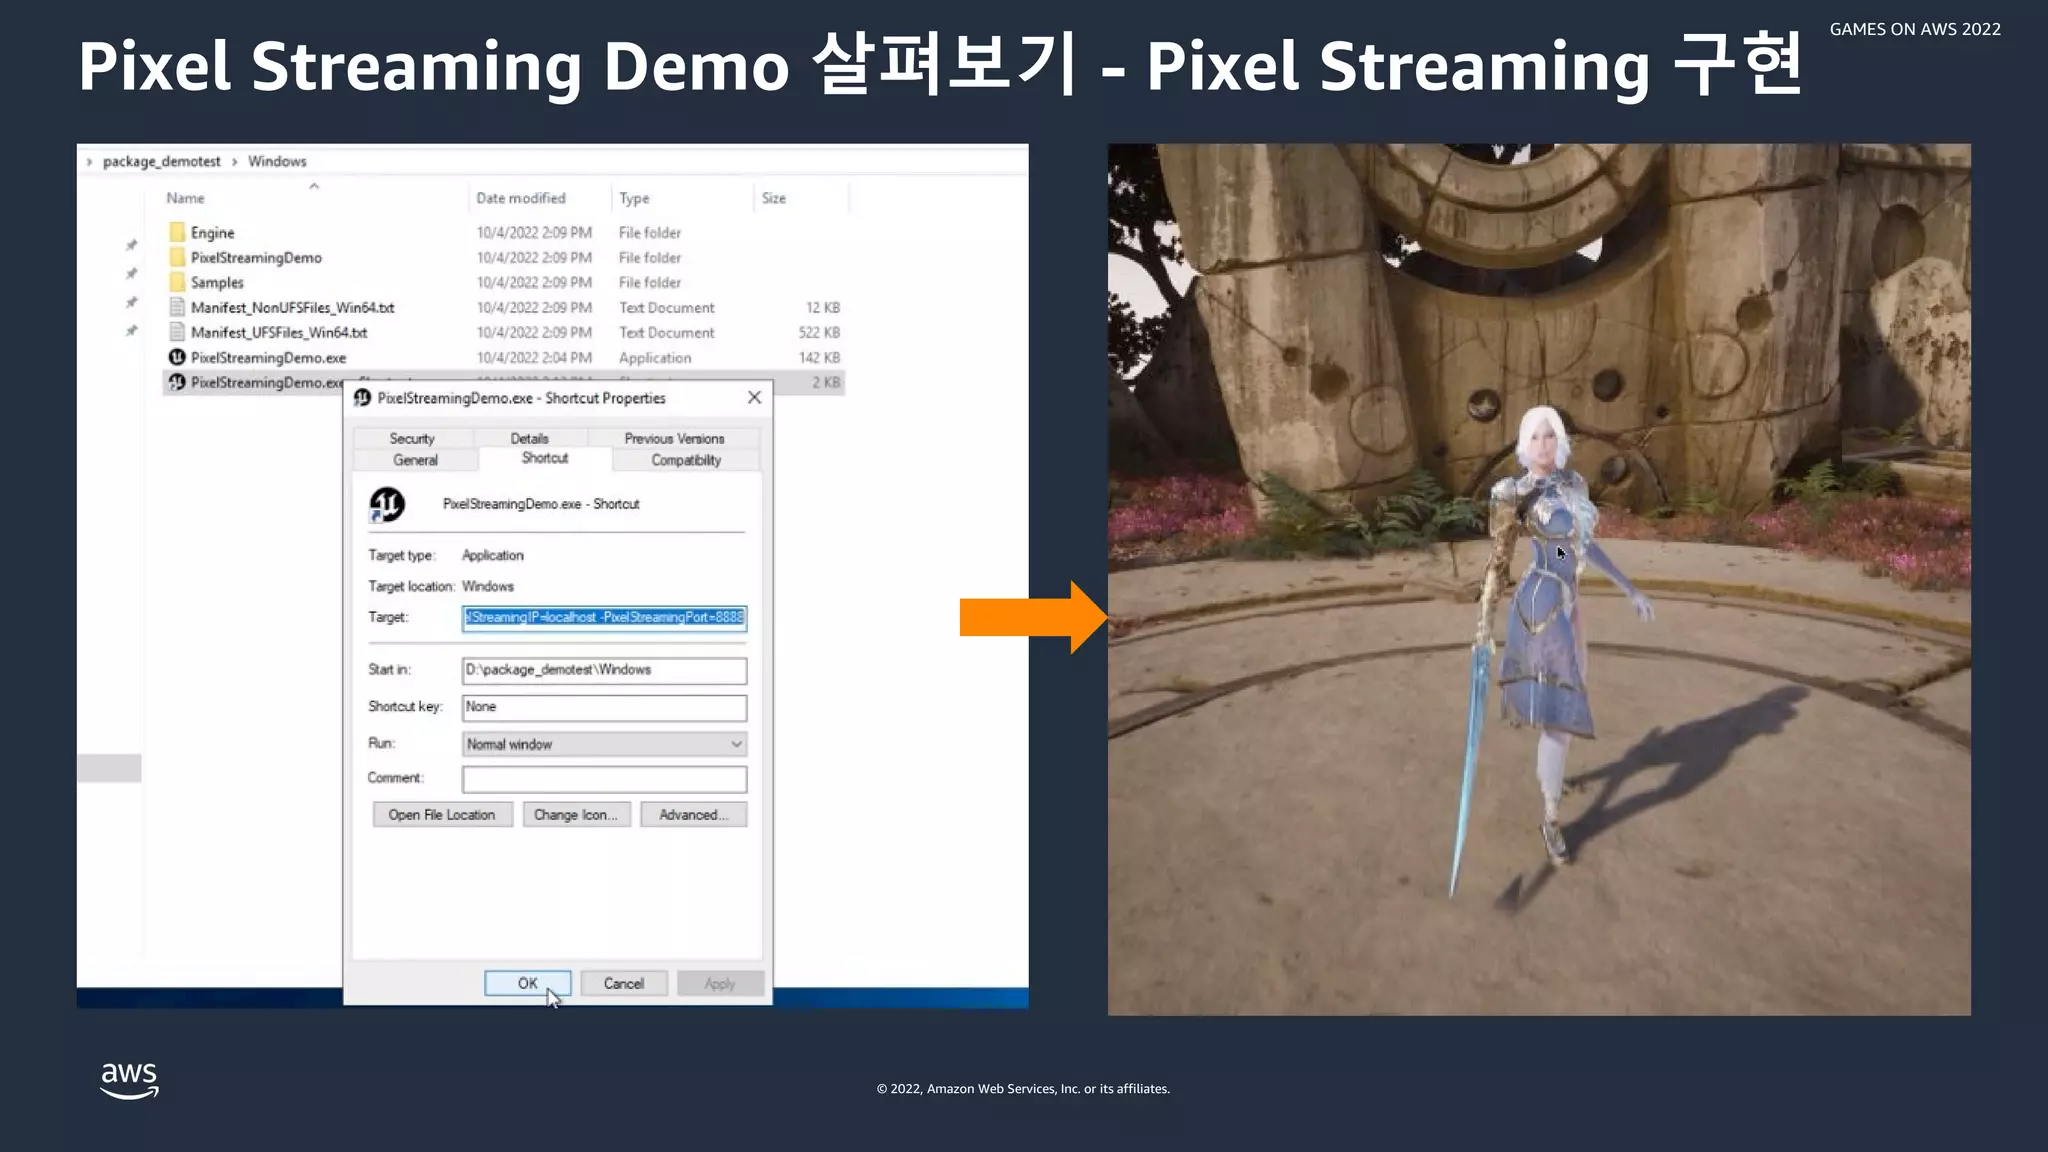Click the pin icon beside the Engine row
This screenshot has width=2048, height=1152.
point(131,245)
